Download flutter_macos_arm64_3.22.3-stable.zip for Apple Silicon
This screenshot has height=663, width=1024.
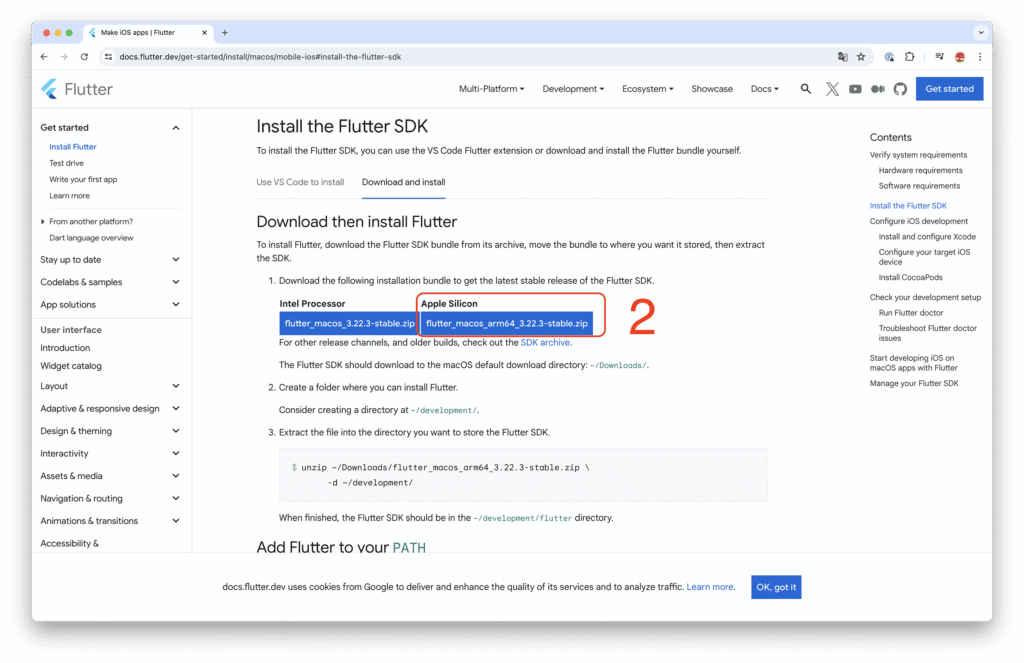click(x=507, y=323)
